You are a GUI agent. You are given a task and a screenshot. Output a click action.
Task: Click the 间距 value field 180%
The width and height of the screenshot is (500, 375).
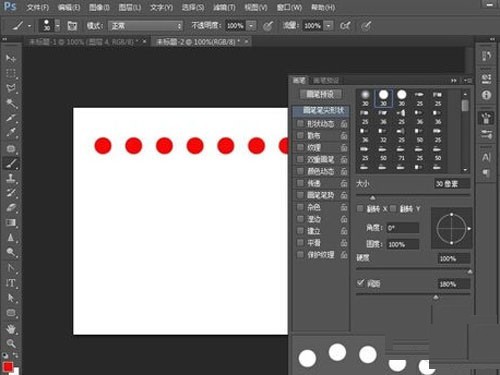click(x=454, y=284)
